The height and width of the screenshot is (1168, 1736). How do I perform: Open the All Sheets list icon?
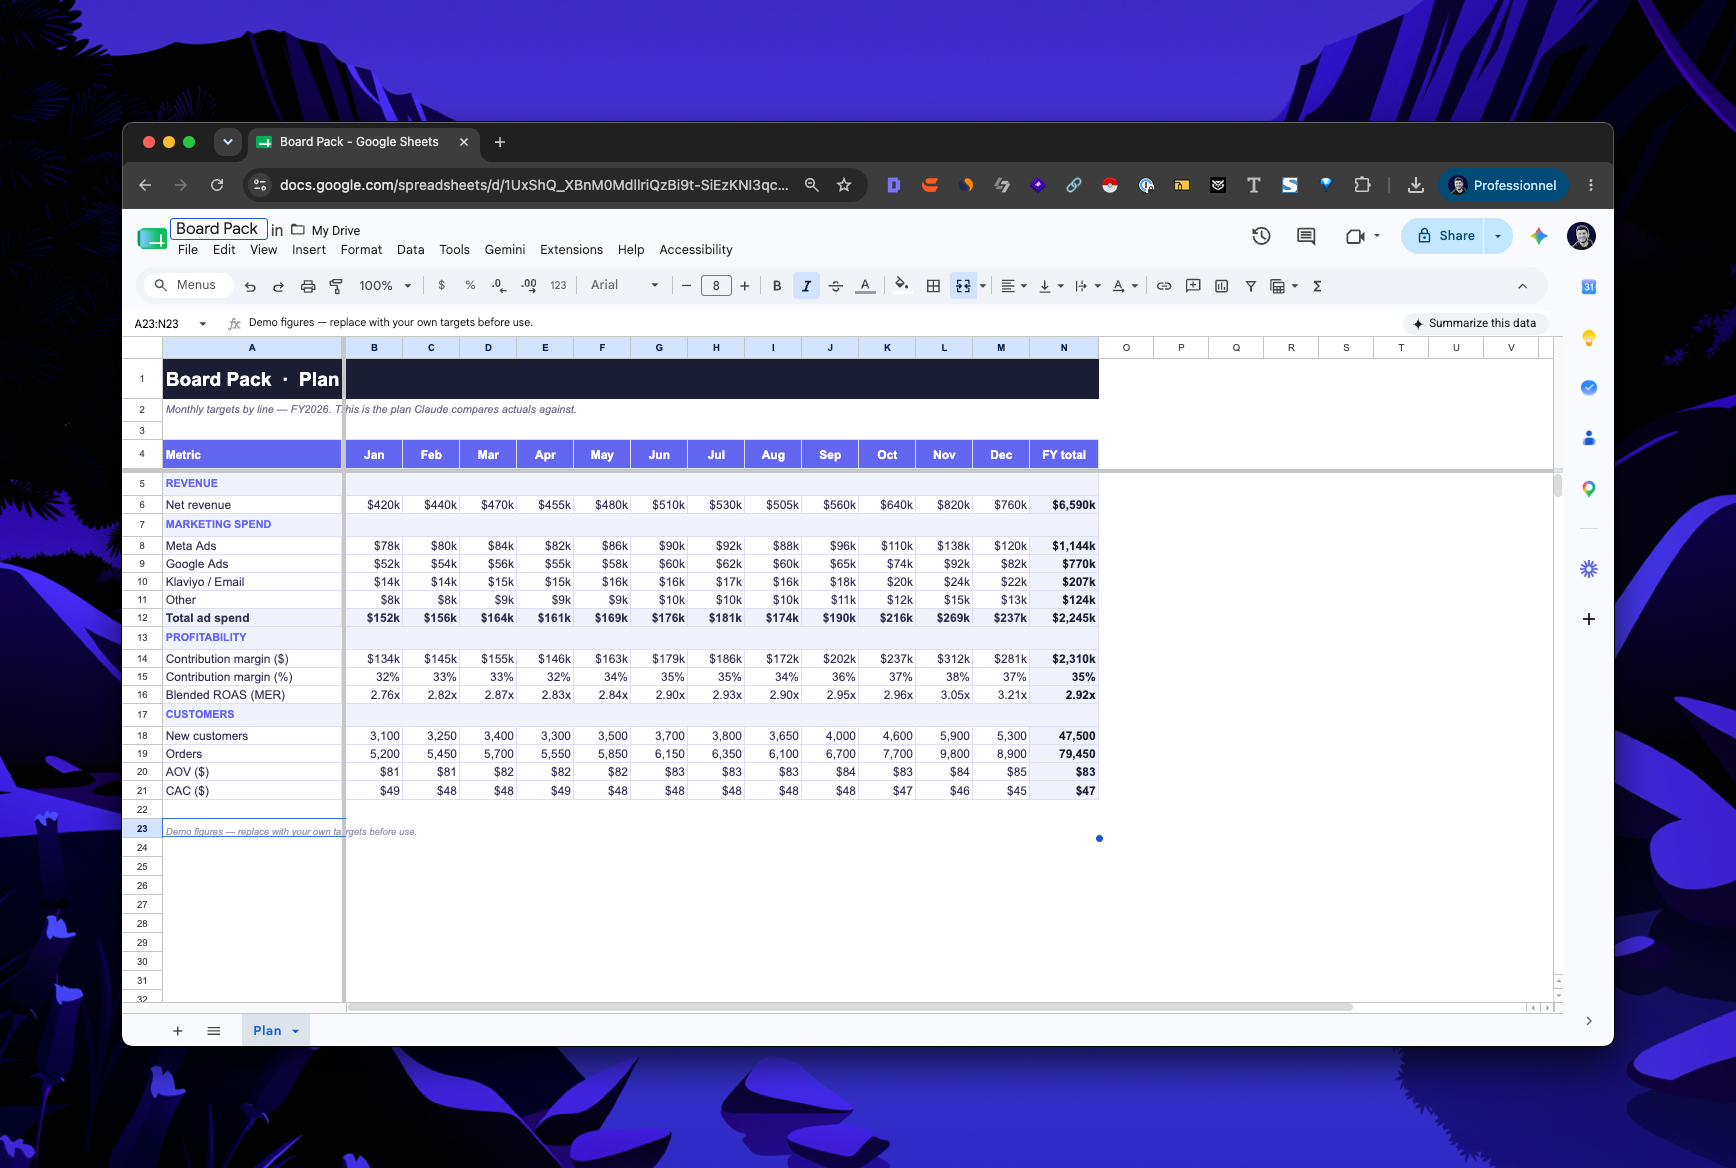pyautogui.click(x=213, y=1031)
